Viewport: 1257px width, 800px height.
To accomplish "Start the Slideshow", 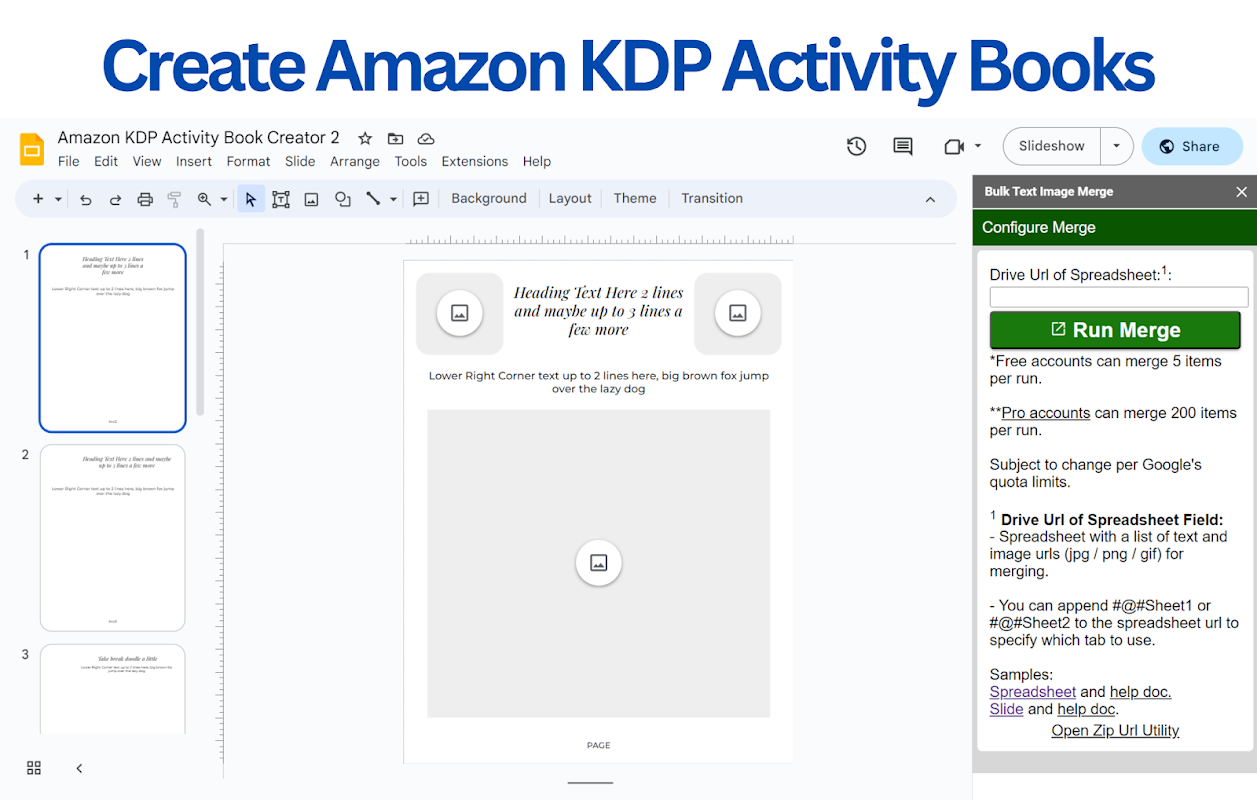I will point(1051,146).
